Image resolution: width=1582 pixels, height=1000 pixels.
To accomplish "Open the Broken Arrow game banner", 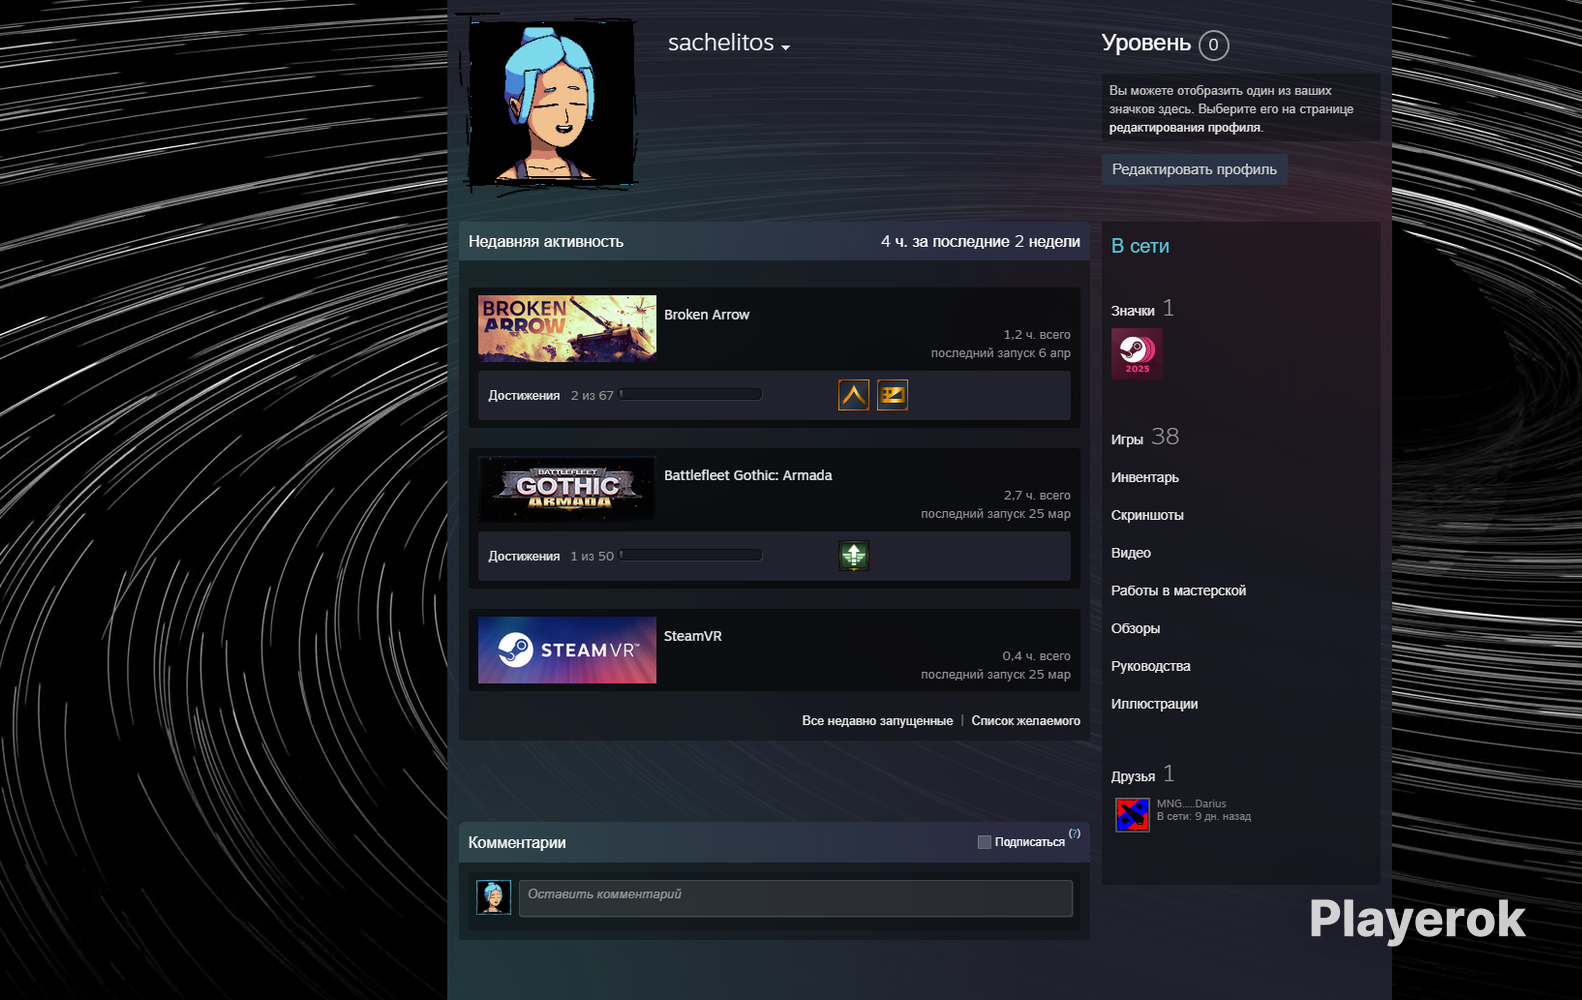I will 567,328.
